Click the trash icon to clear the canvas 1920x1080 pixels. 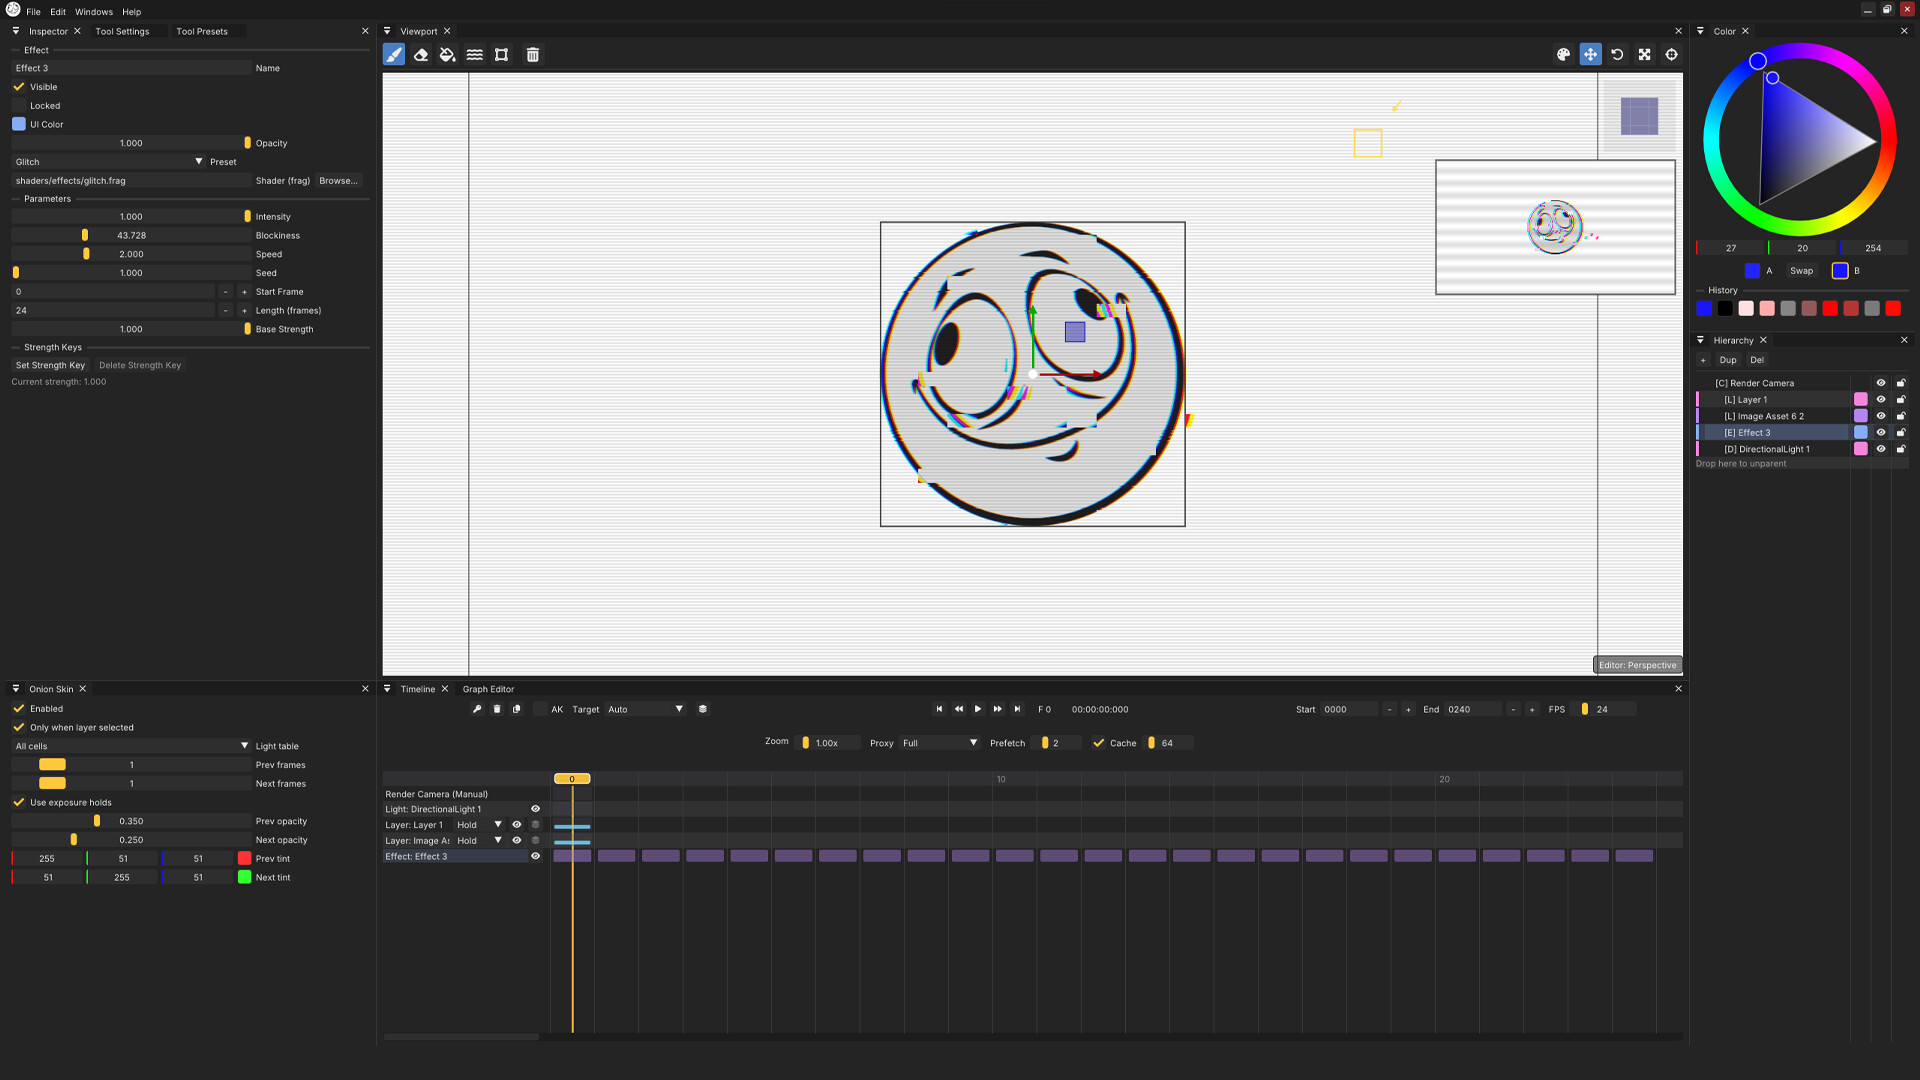(x=532, y=55)
